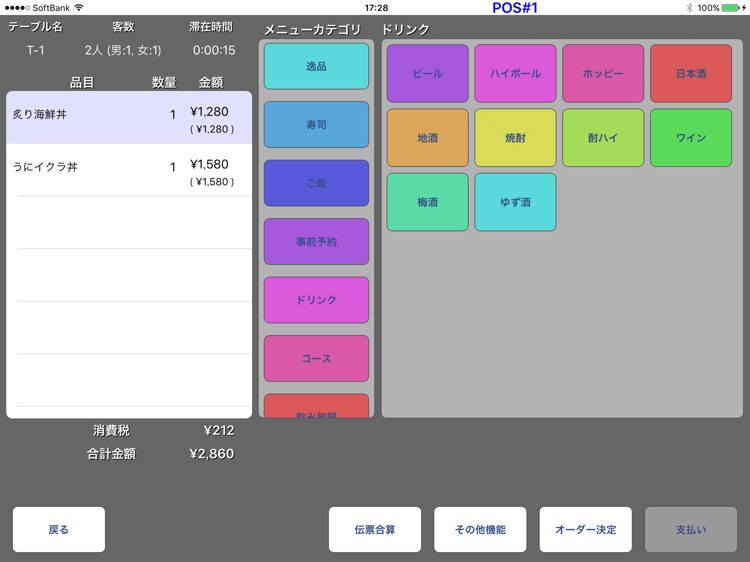The width and height of the screenshot is (750, 562).
Task: Tap the ゆず酒 drink button
Action: point(515,202)
